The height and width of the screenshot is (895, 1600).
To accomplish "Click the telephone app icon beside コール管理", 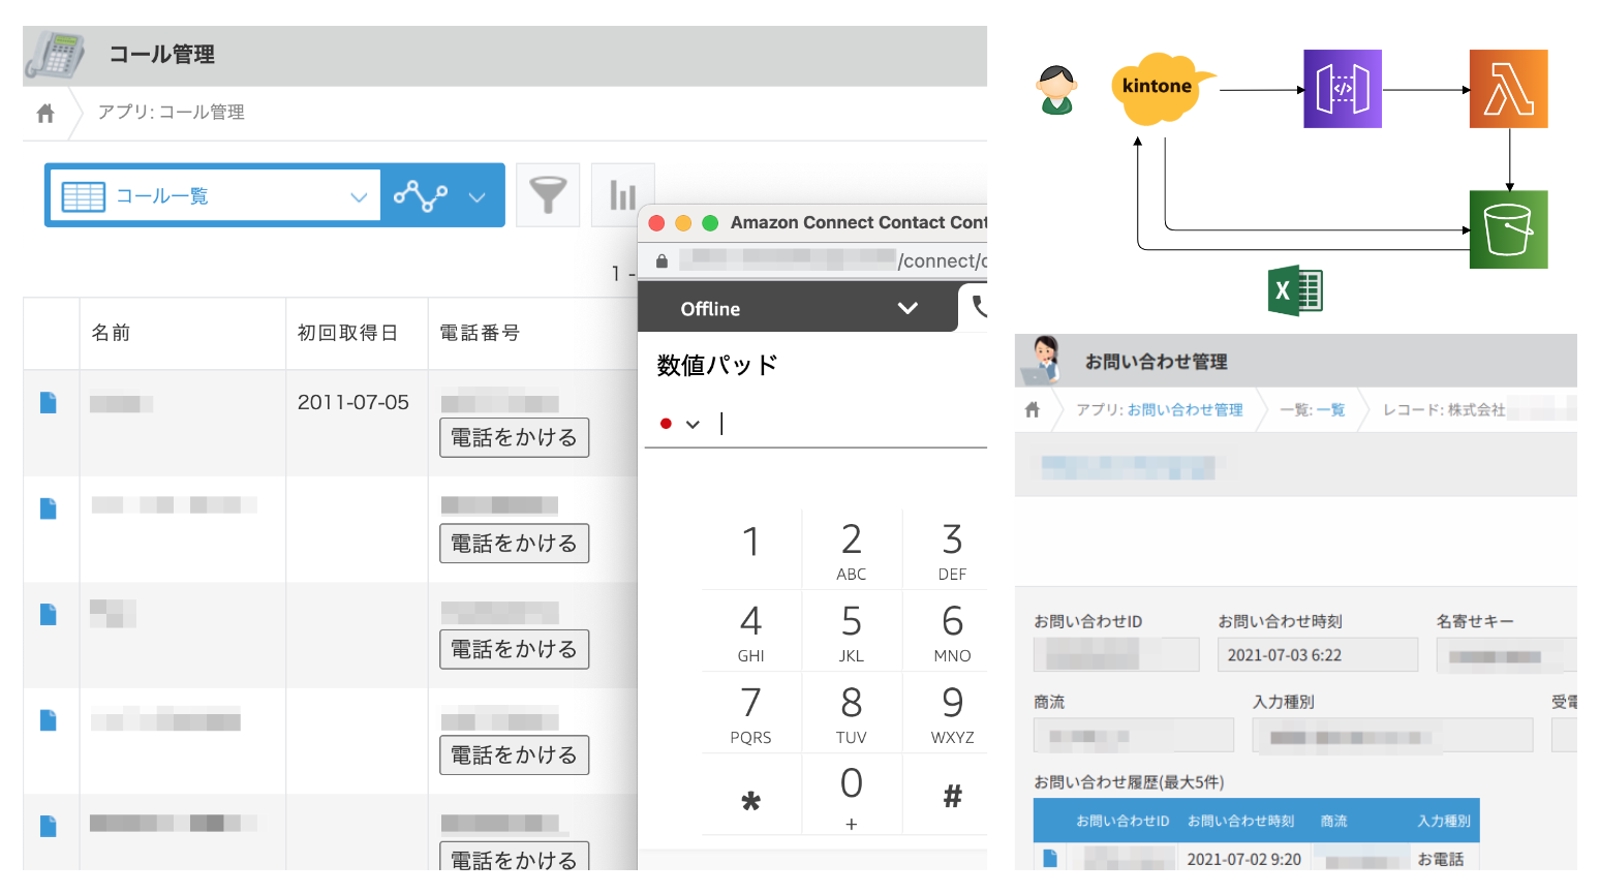I will point(56,54).
